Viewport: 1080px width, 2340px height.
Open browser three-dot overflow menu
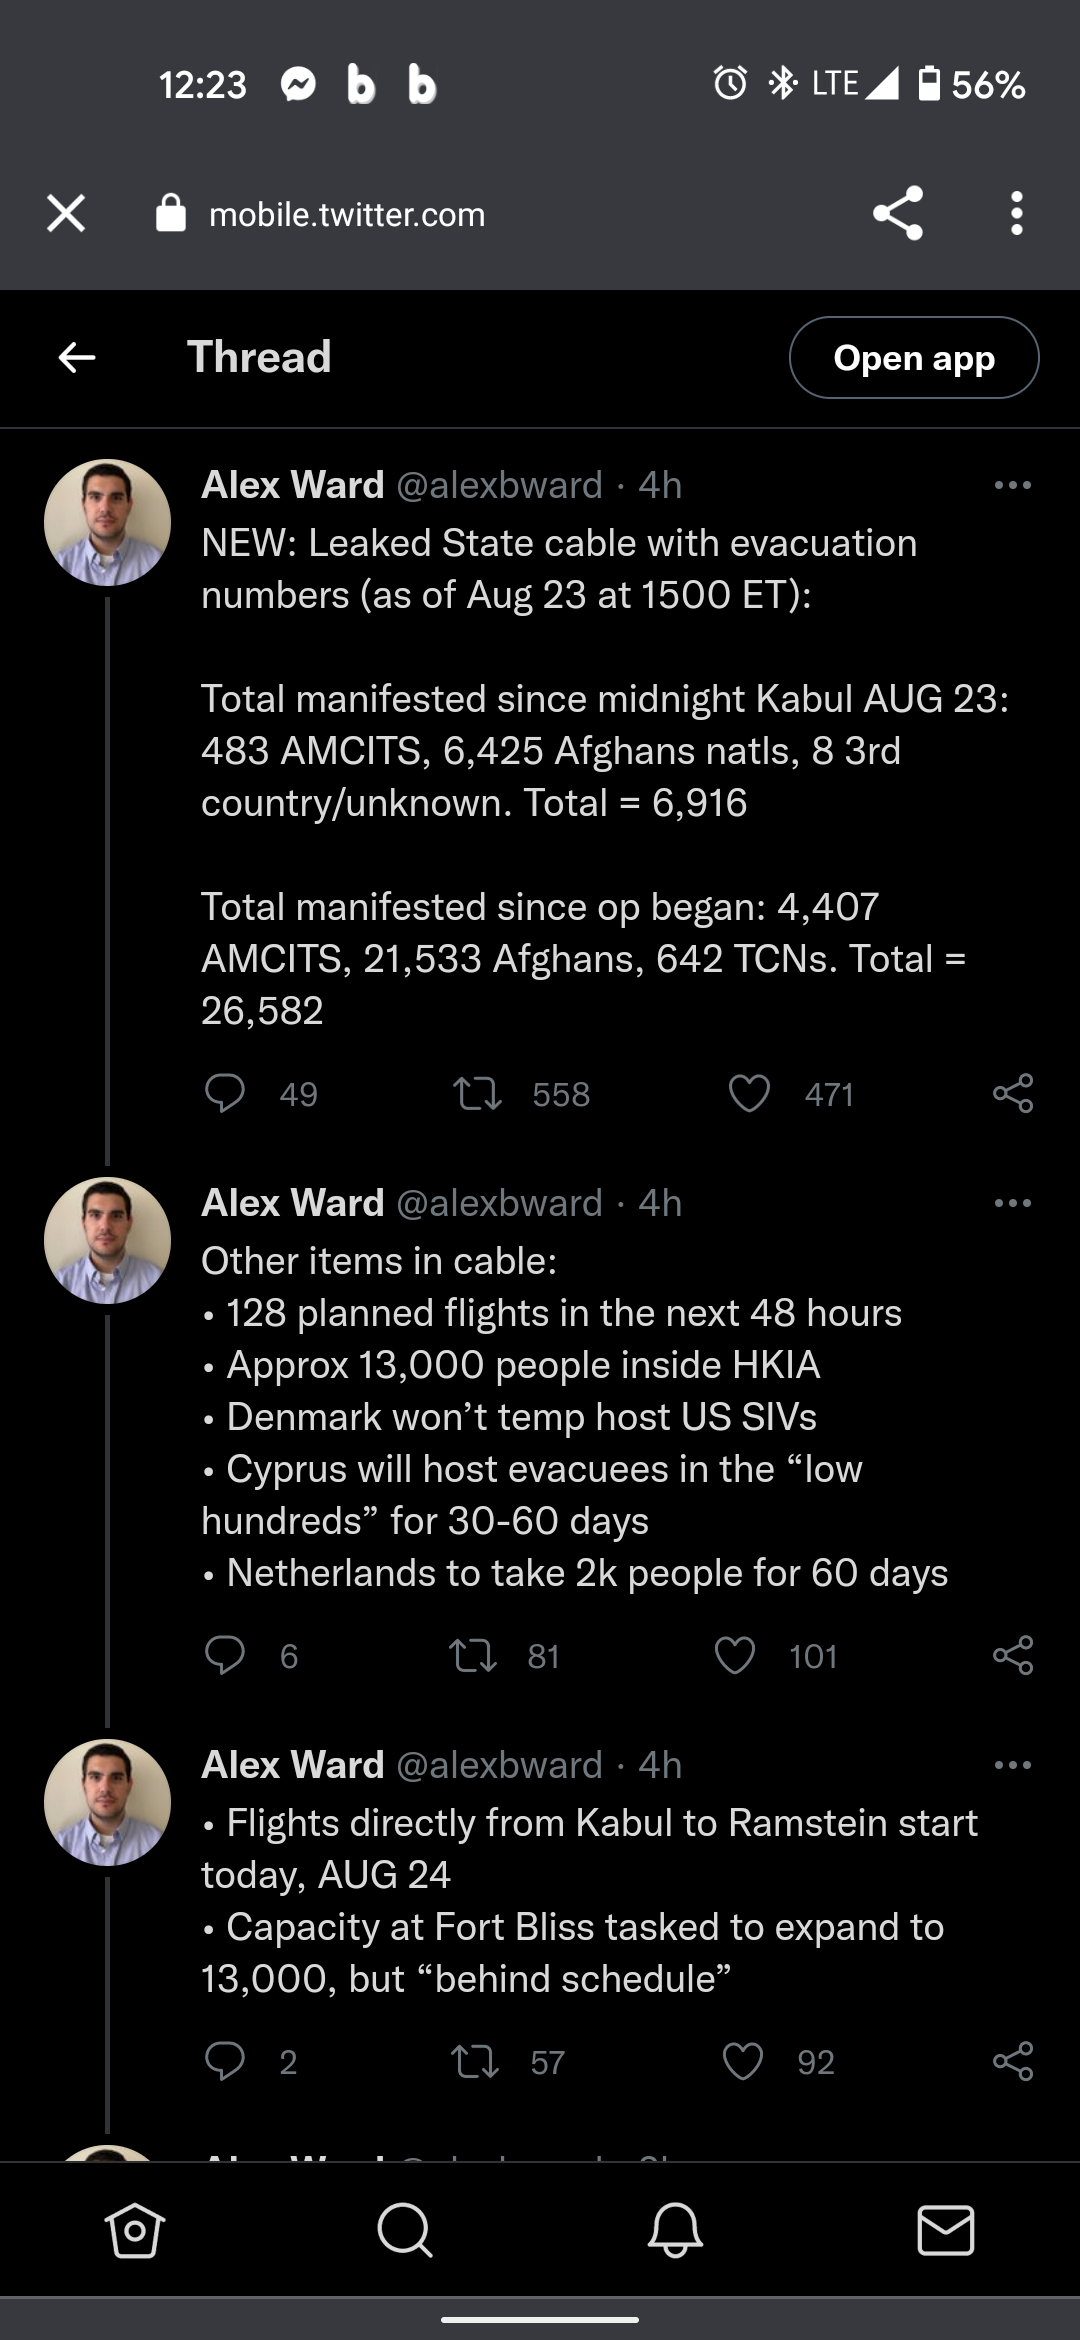tap(1017, 214)
